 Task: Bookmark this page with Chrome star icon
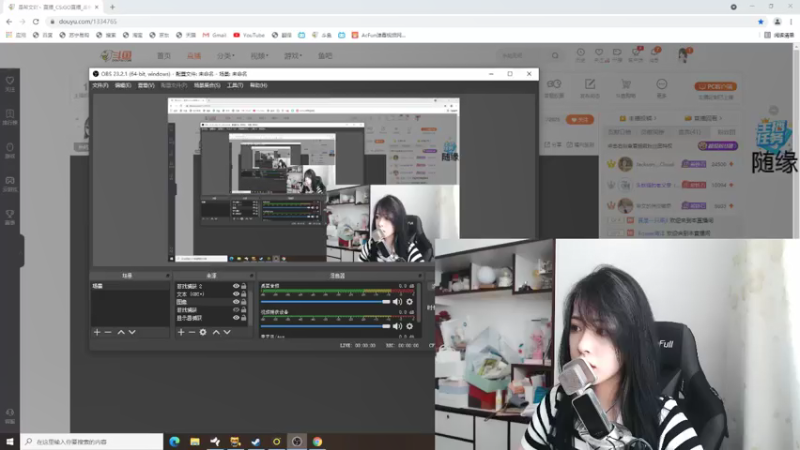point(761,21)
